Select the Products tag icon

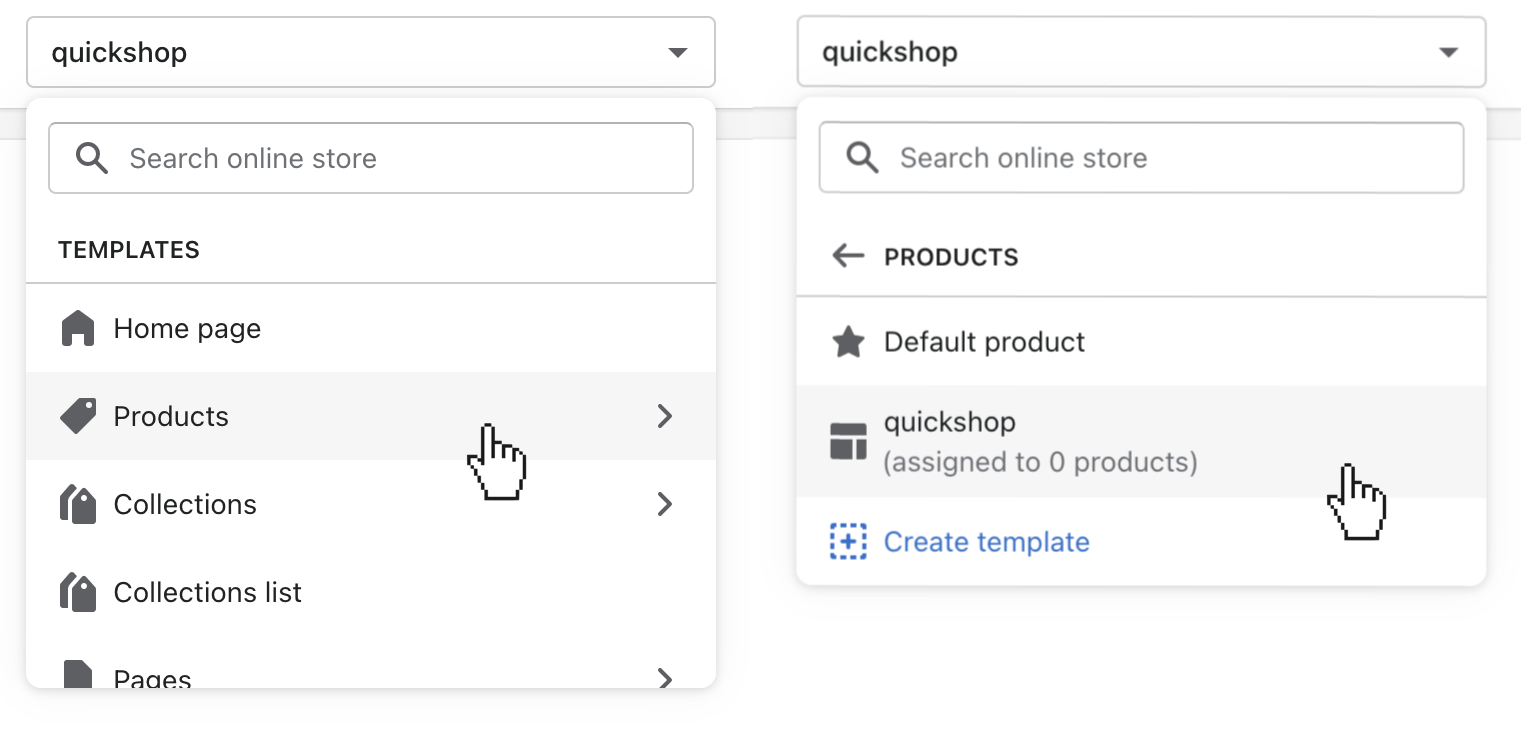point(78,416)
